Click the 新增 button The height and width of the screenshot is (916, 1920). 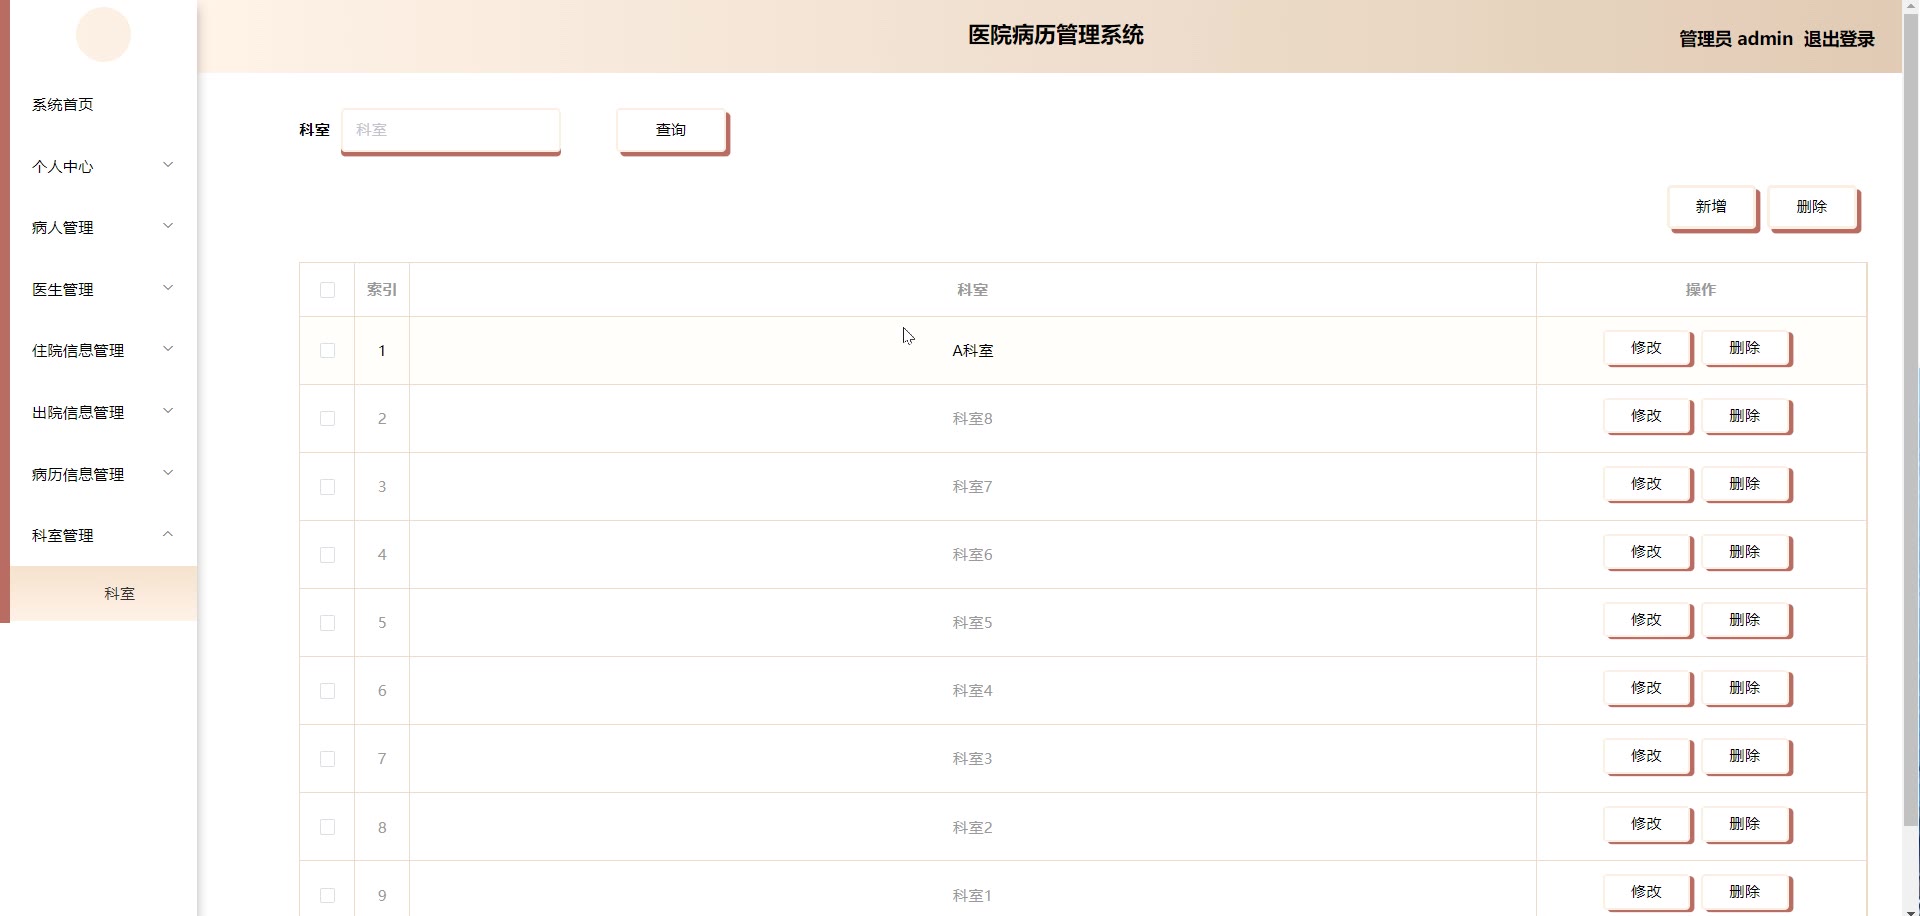pyautogui.click(x=1712, y=207)
